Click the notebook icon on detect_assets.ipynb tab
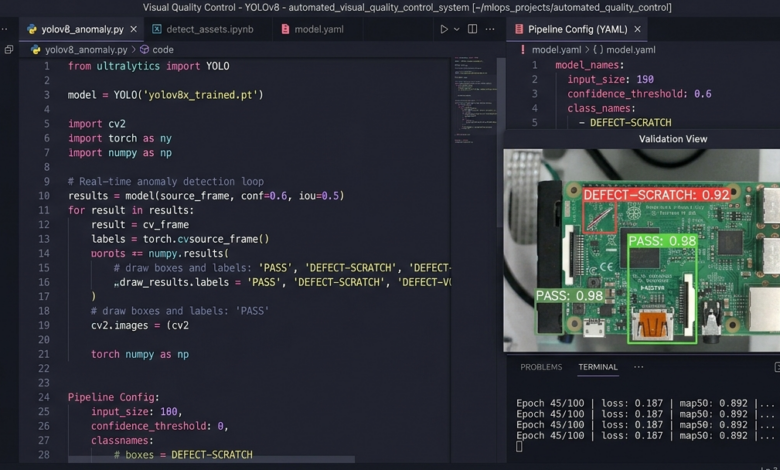The width and height of the screenshot is (780, 470). coord(157,29)
